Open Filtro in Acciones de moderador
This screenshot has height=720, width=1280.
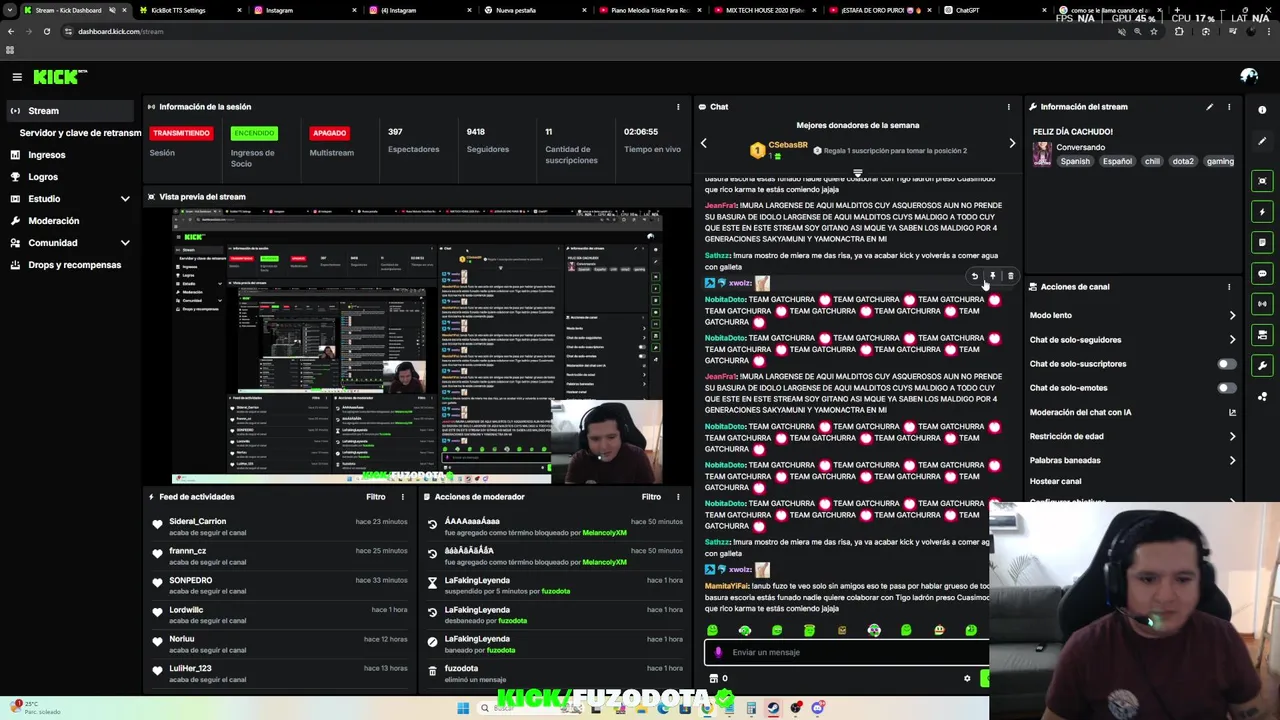pos(651,497)
